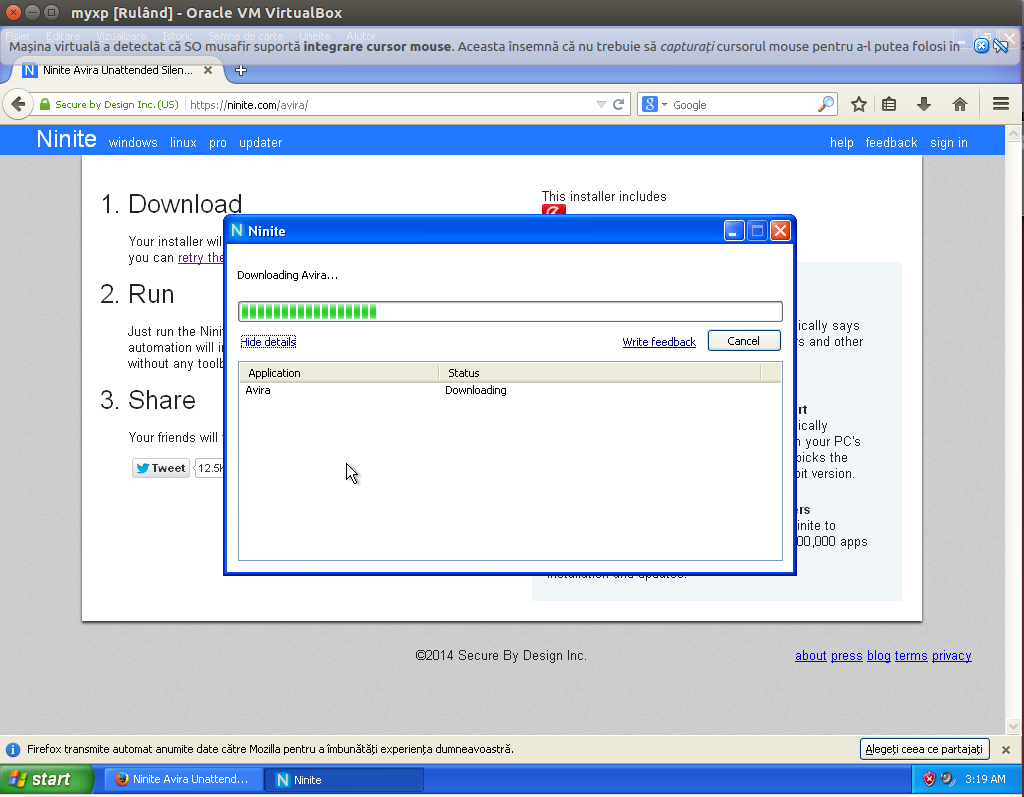Open the updater link in Ninite header

260,142
